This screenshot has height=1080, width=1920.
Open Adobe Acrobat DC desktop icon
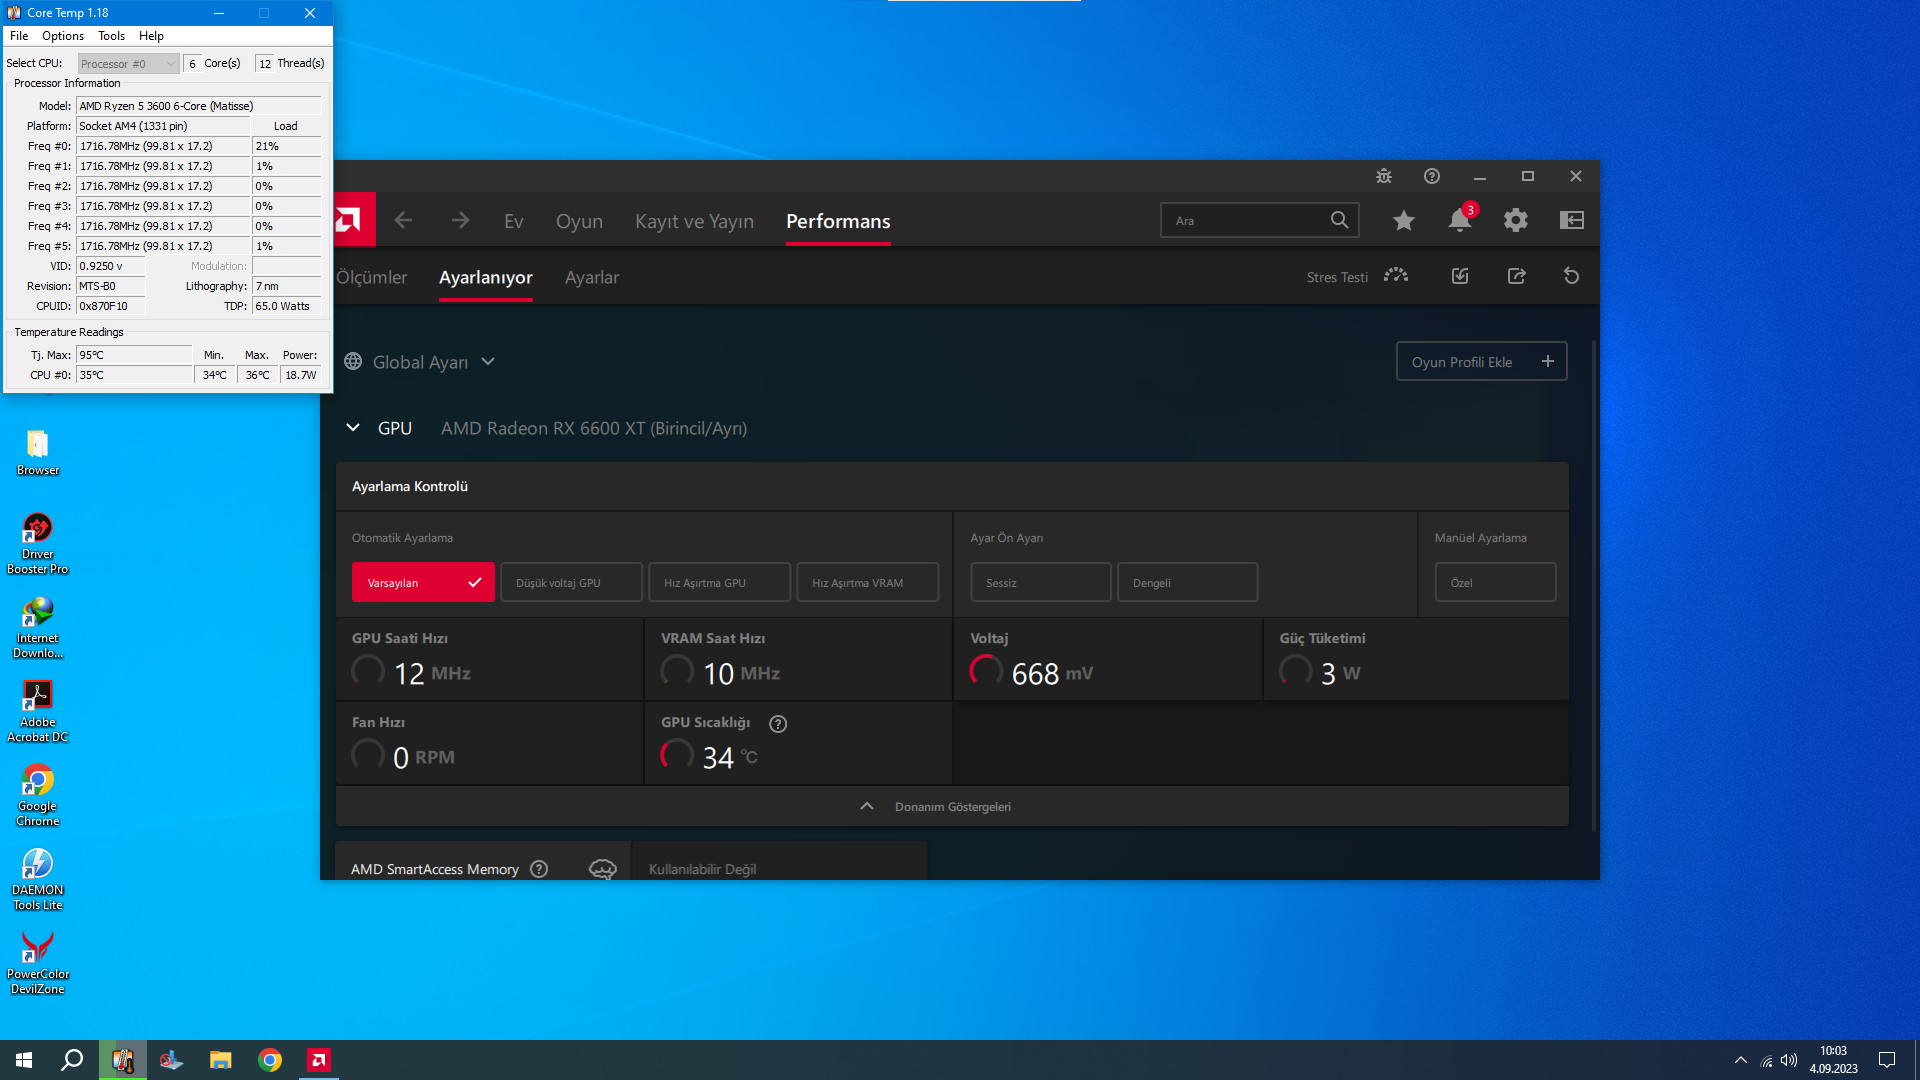point(38,712)
